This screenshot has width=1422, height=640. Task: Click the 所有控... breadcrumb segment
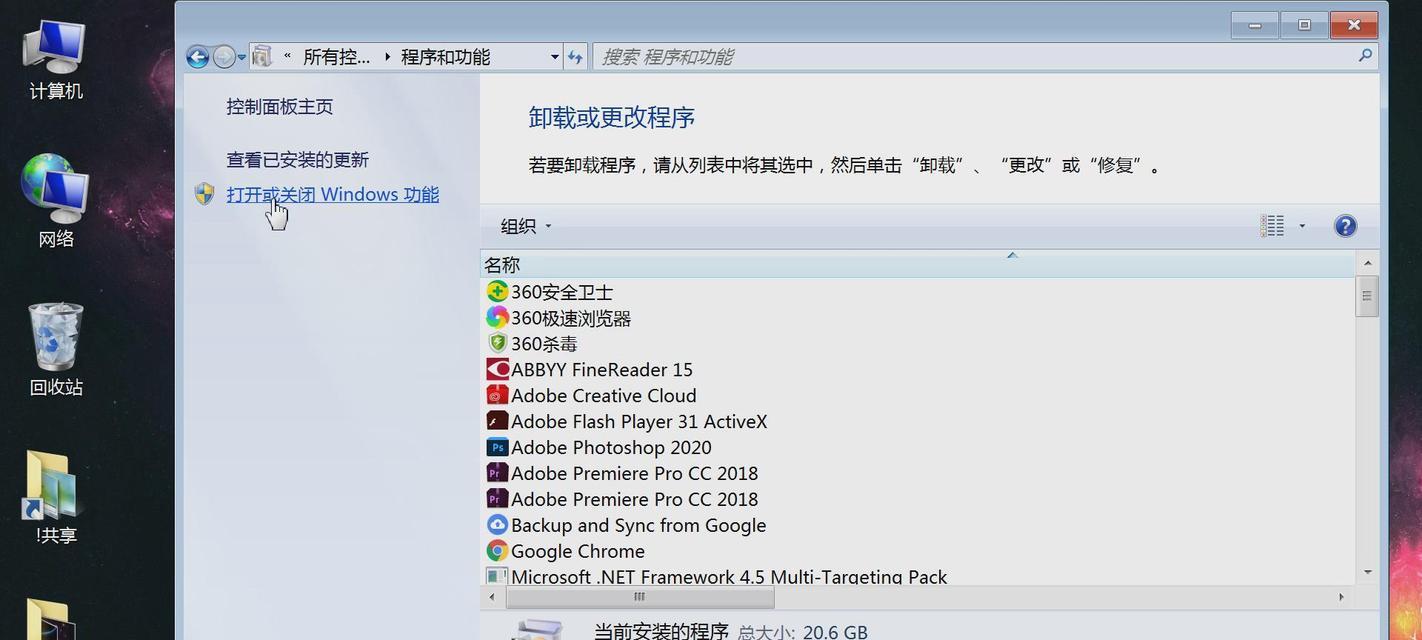click(337, 57)
